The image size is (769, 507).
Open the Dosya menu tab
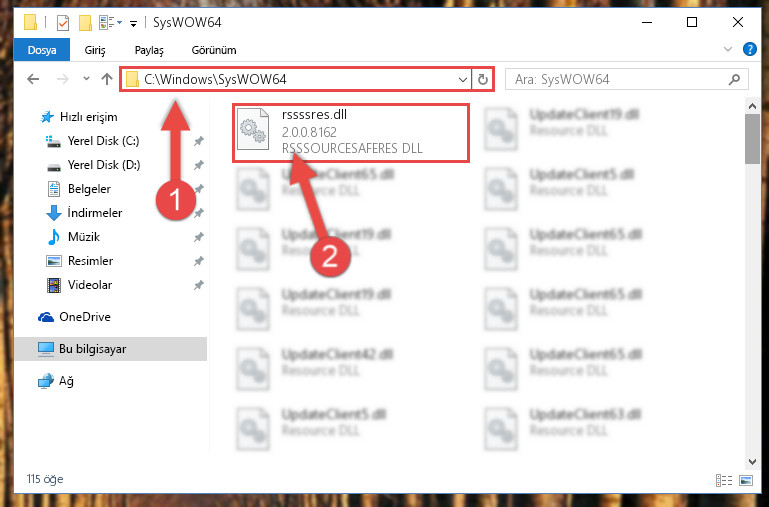pyautogui.click(x=42, y=50)
